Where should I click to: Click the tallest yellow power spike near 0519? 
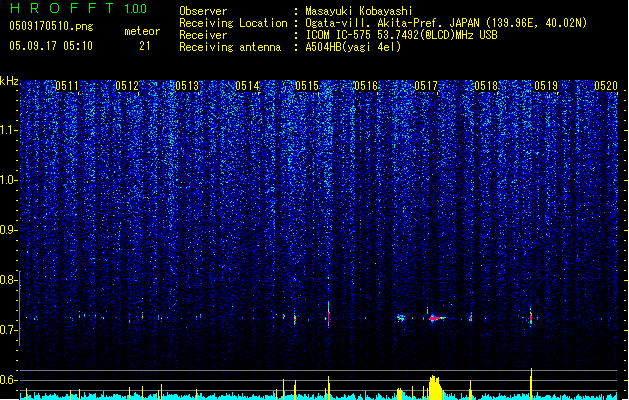click(532, 384)
